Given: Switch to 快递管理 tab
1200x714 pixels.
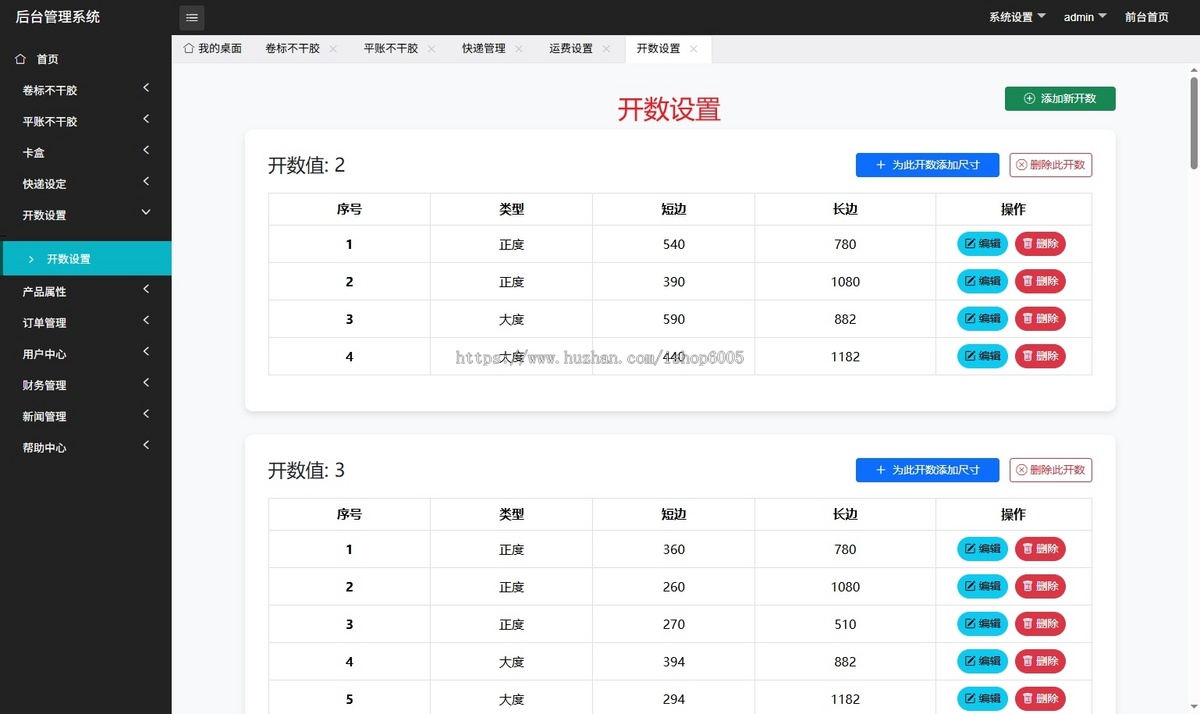Looking at the screenshot, I should [484, 49].
